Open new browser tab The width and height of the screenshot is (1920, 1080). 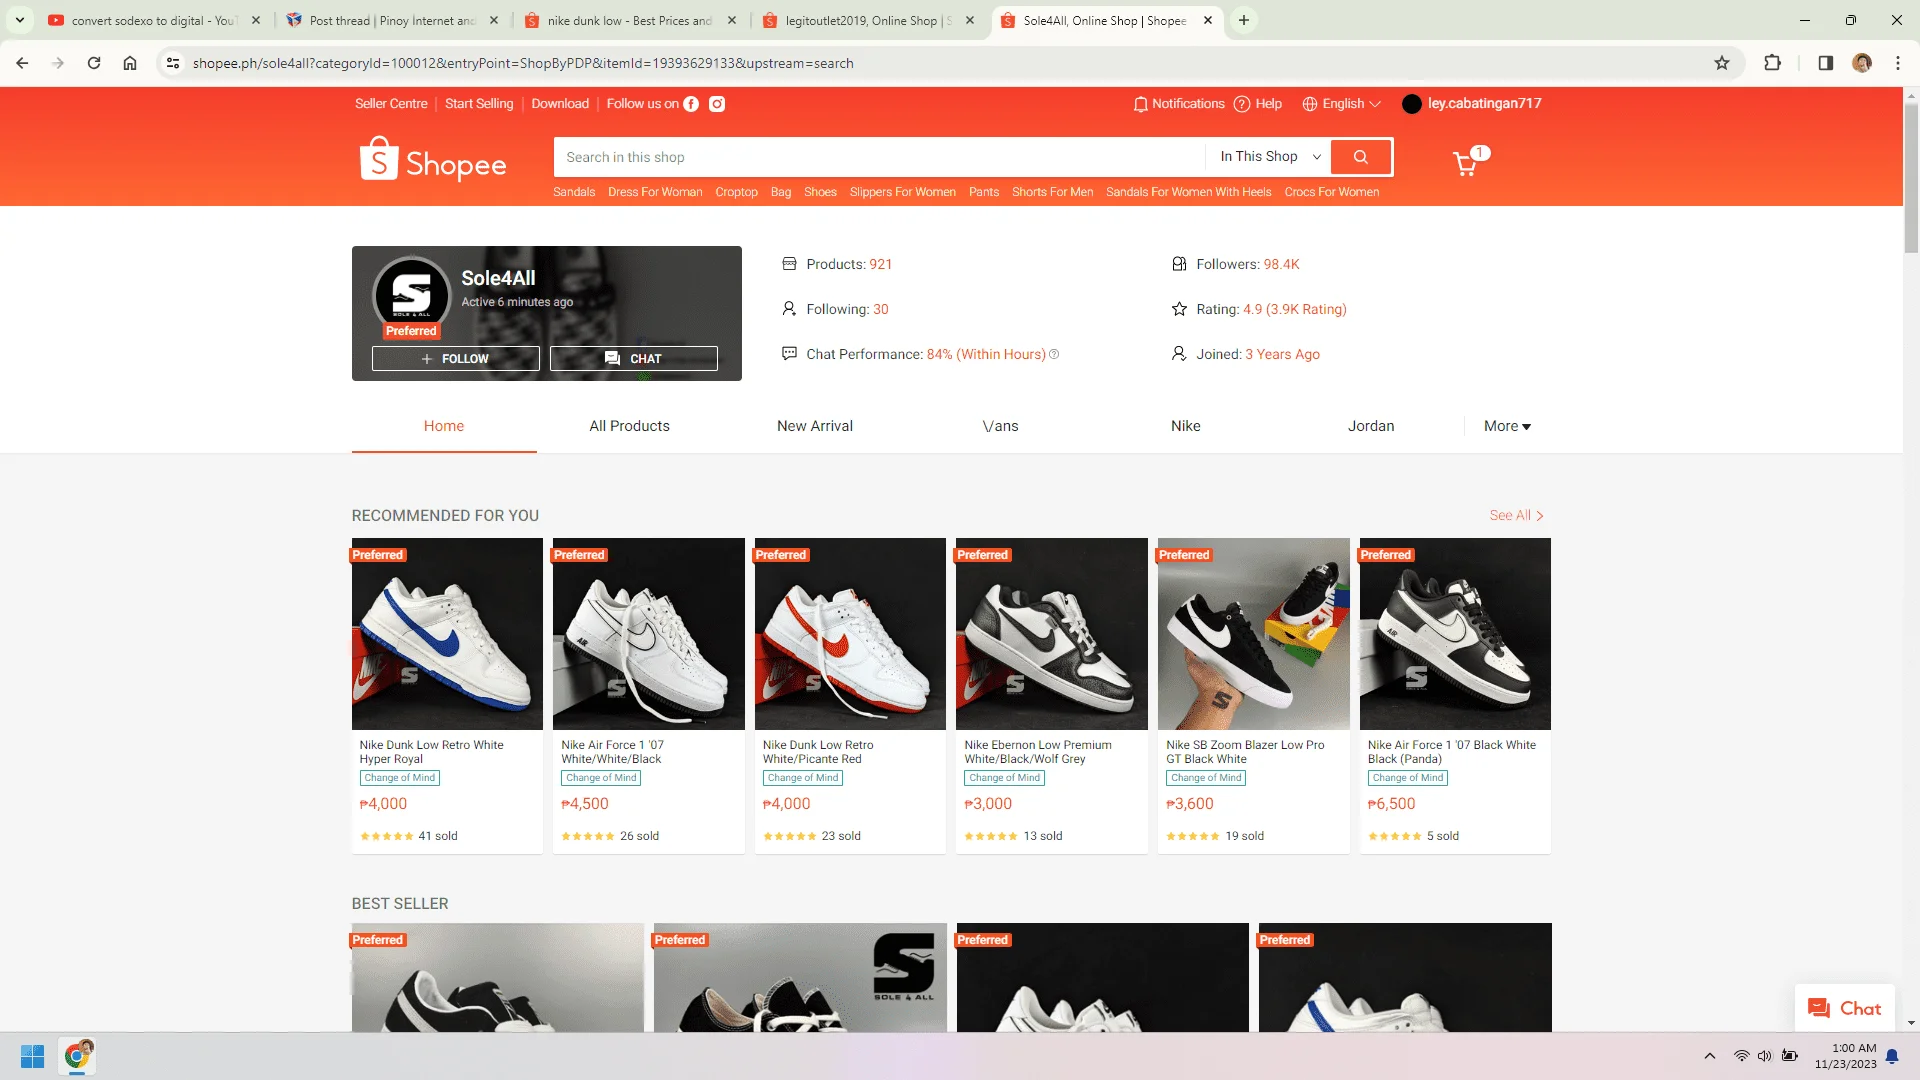coord(1244,20)
